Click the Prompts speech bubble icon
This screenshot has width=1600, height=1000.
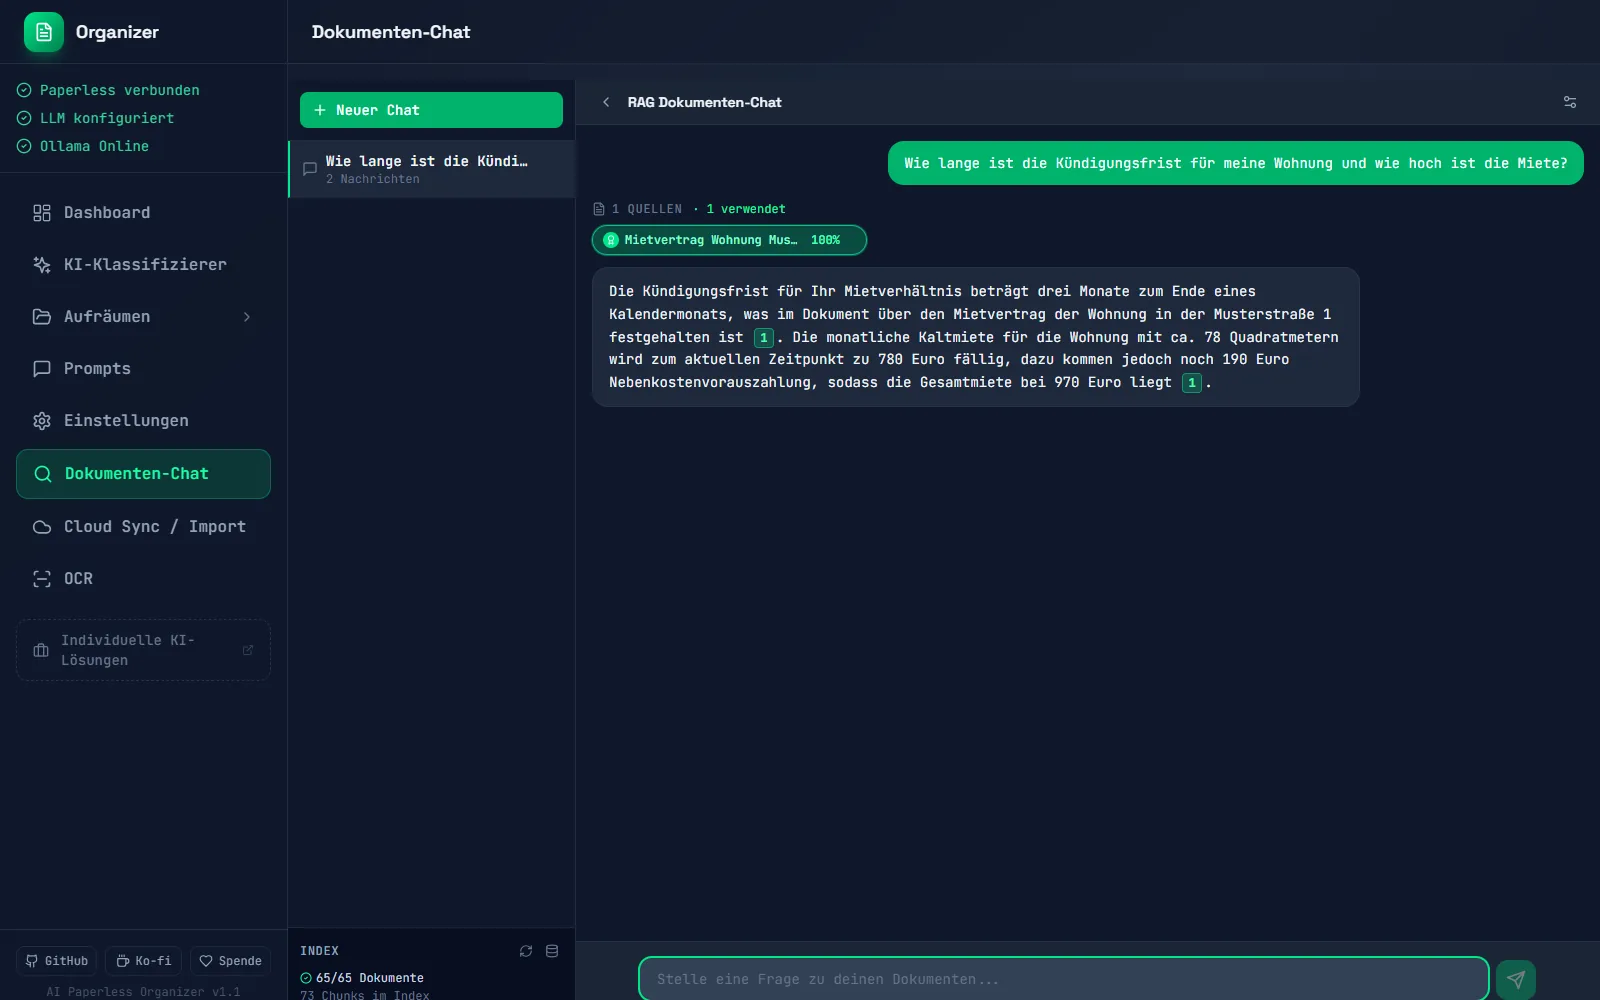tap(42, 369)
